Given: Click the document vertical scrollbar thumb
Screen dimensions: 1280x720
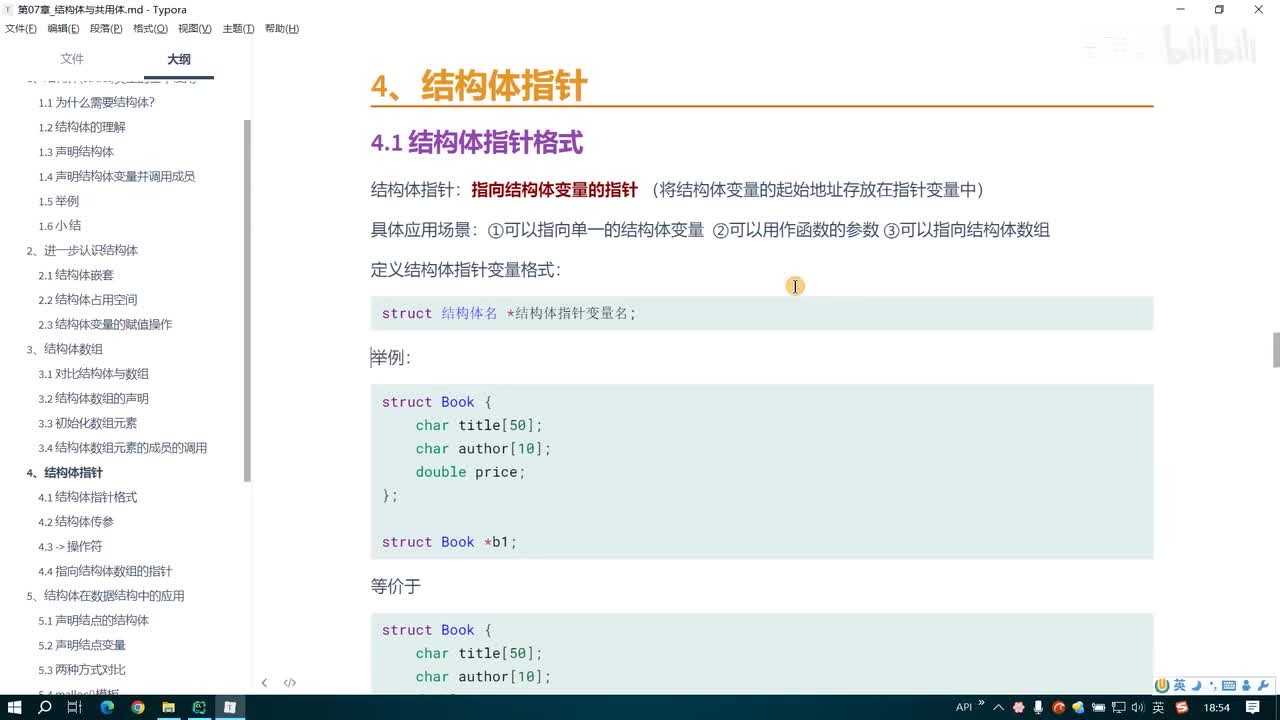Looking at the screenshot, I should 1276,350.
